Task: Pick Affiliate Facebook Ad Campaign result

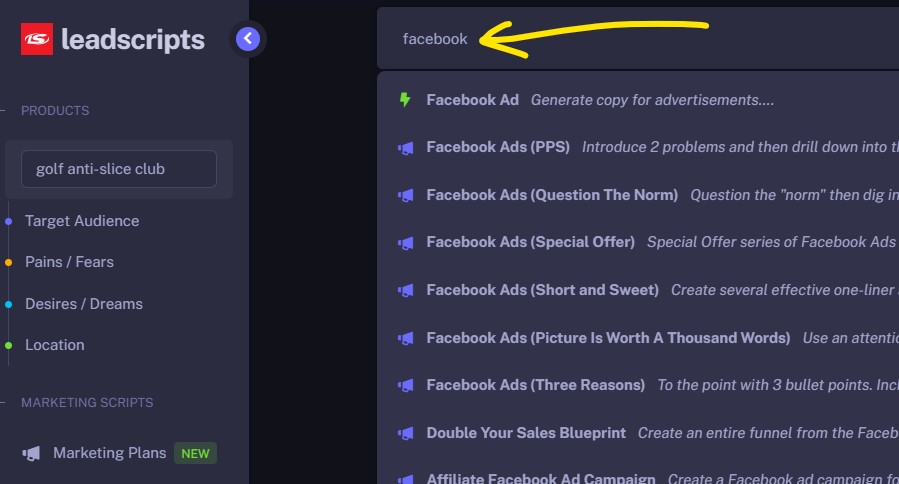Action: [541, 479]
